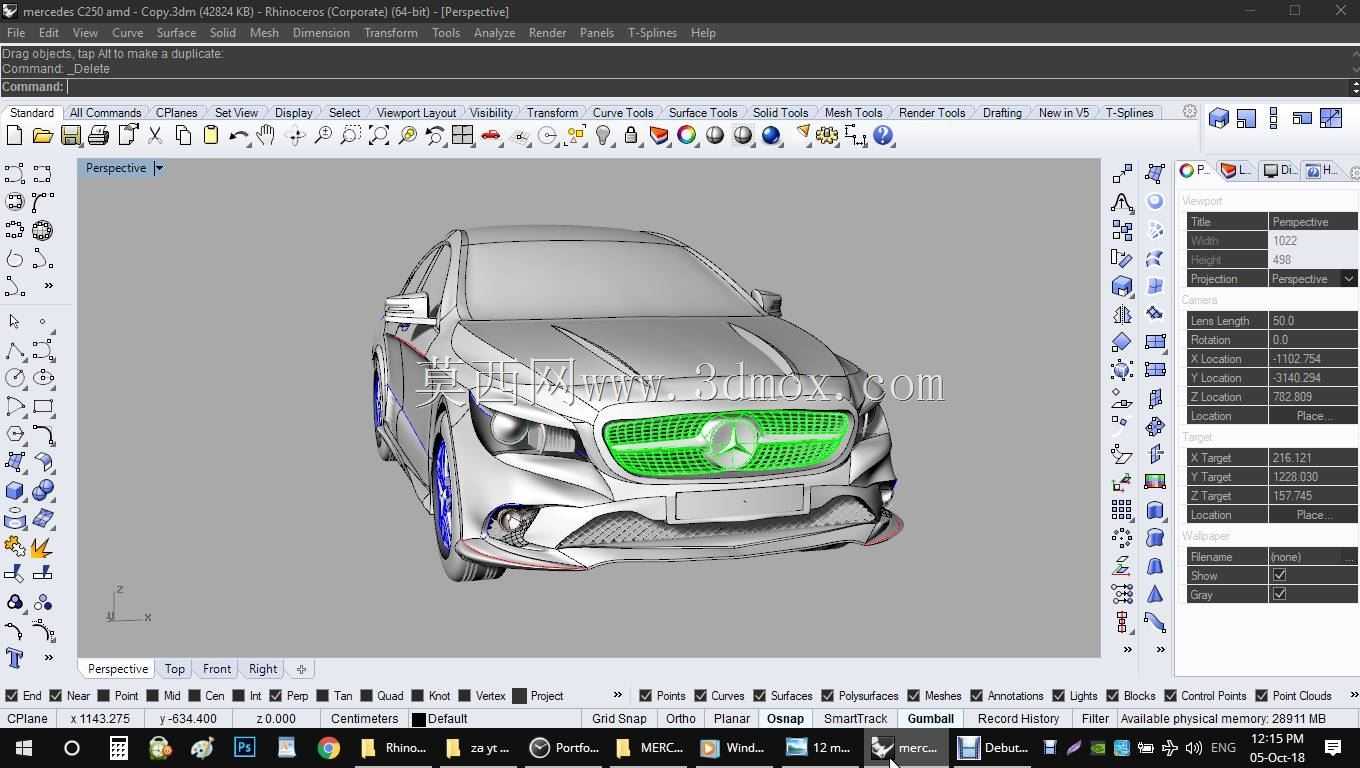Screen dimensions: 1360x768
Task: Toggle the End osnap checkbox
Action: pyautogui.click(x=12, y=696)
